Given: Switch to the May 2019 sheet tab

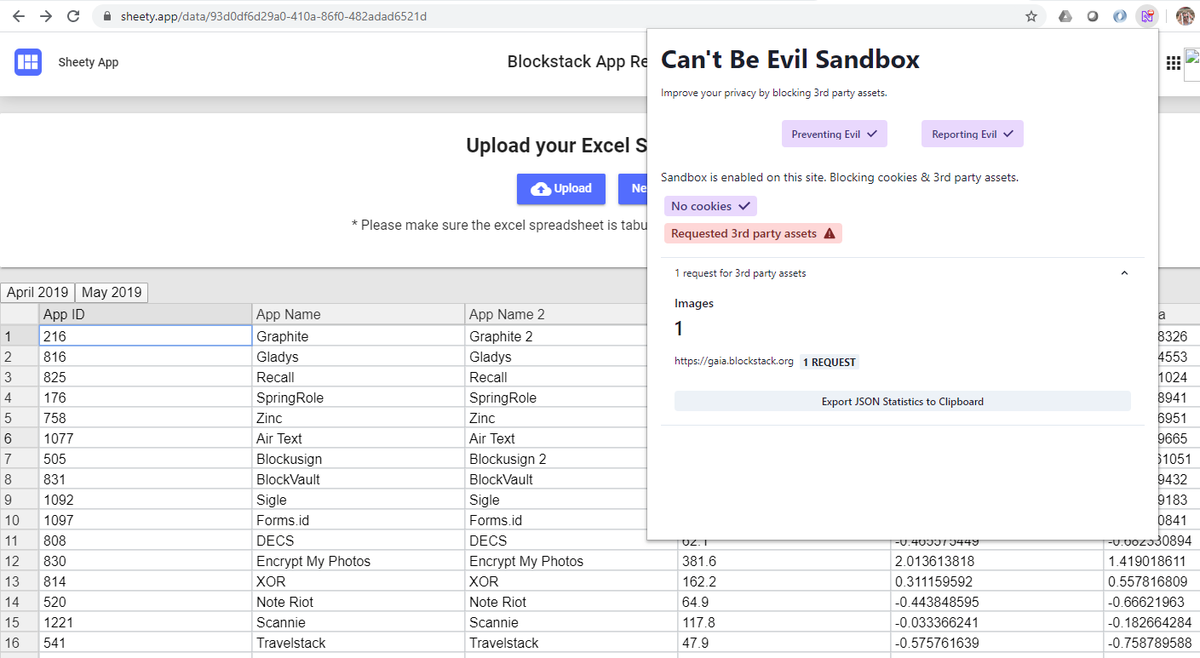Looking at the screenshot, I should [x=111, y=293].
